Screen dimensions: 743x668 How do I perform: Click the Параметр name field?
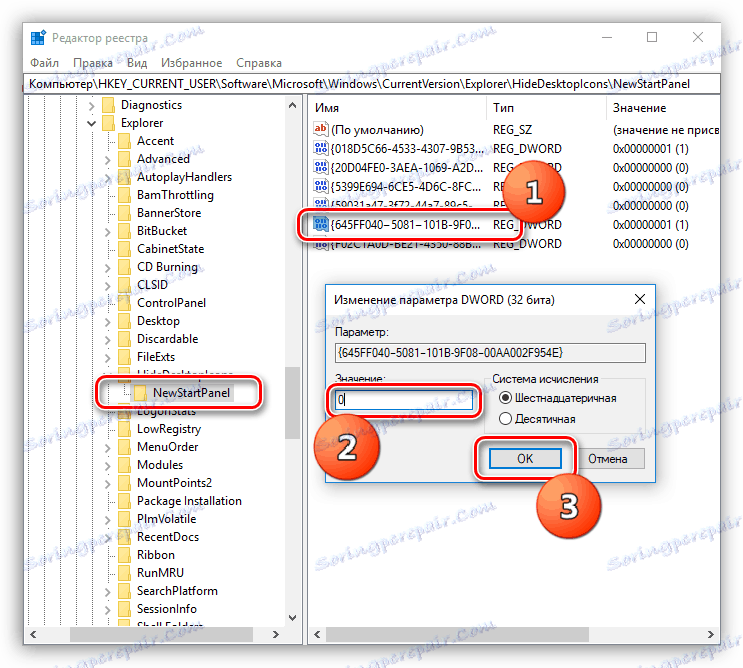[490, 352]
